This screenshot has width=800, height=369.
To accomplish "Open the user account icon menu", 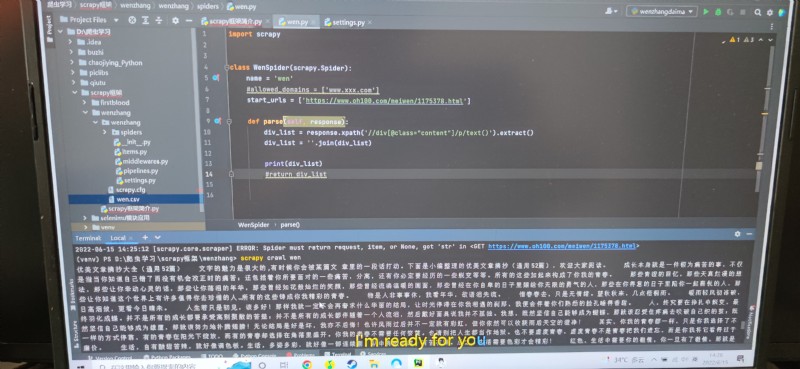I will (610, 11).
